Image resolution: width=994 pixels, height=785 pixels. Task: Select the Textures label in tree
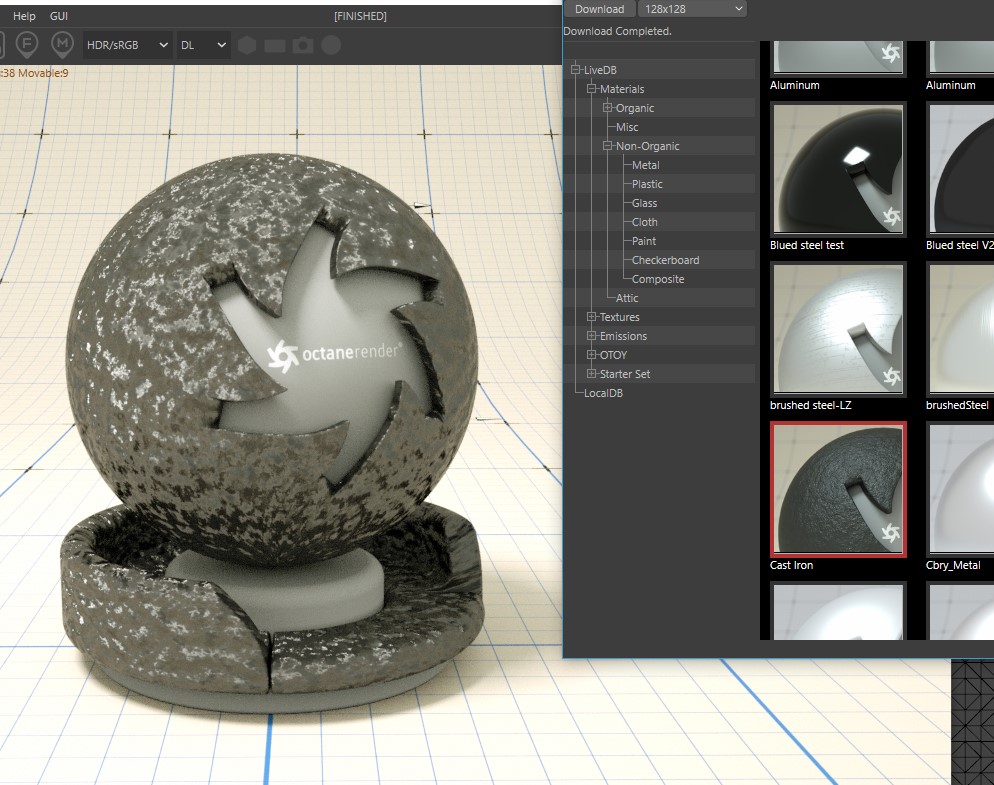pos(619,317)
